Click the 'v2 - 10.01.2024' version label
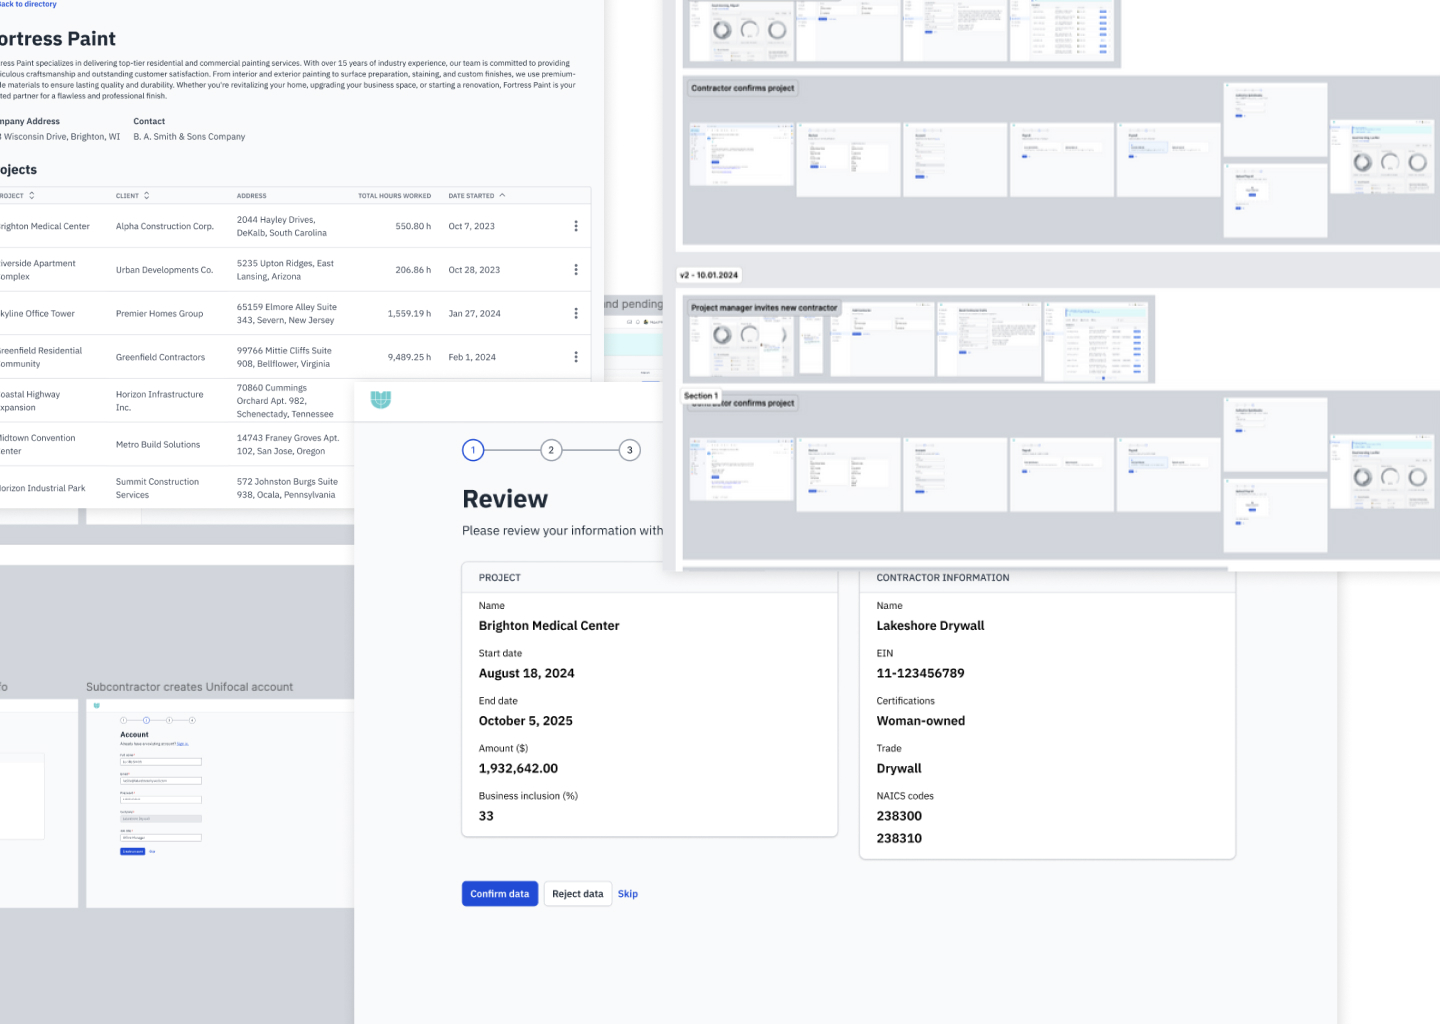Viewport: 1440px width, 1024px height. pos(708,275)
